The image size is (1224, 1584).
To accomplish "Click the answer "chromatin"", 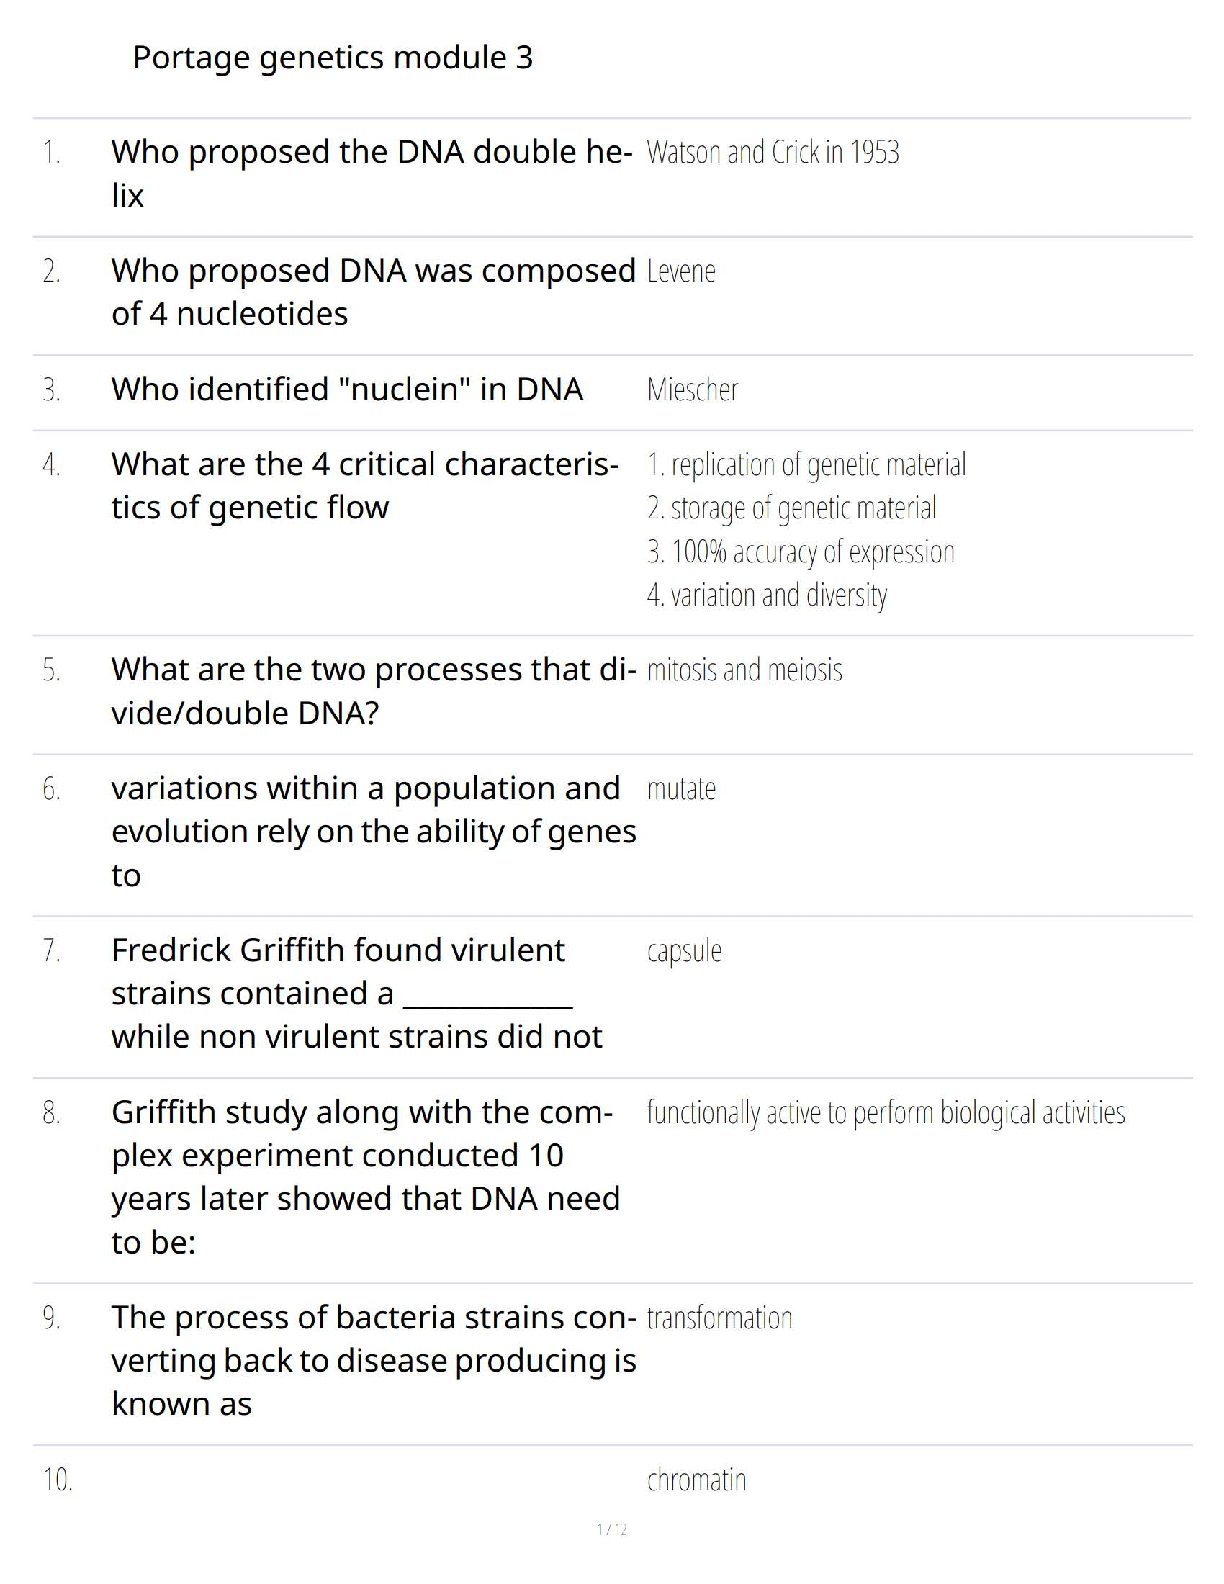I will (696, 1480).
